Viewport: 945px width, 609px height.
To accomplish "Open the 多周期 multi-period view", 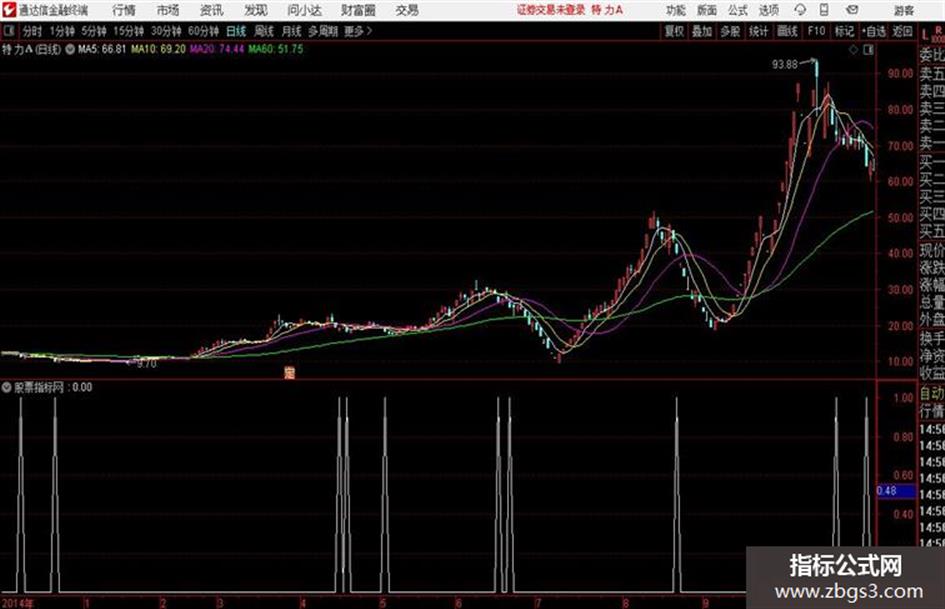I will tap(323, 31).
